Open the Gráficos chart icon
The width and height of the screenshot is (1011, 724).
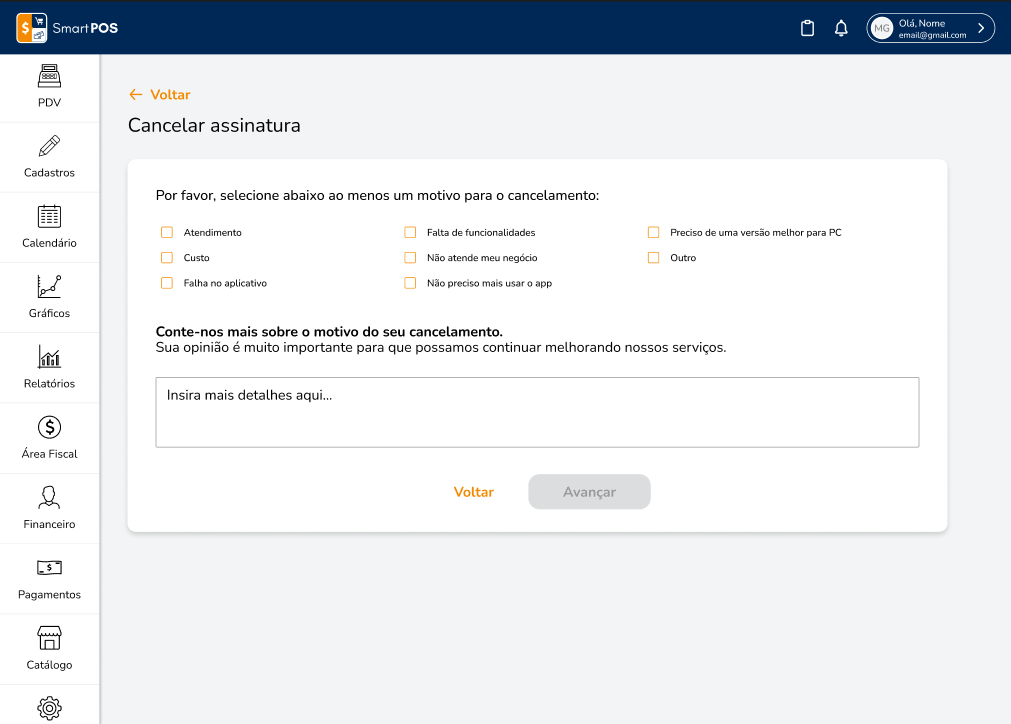[x=49, y=286]
